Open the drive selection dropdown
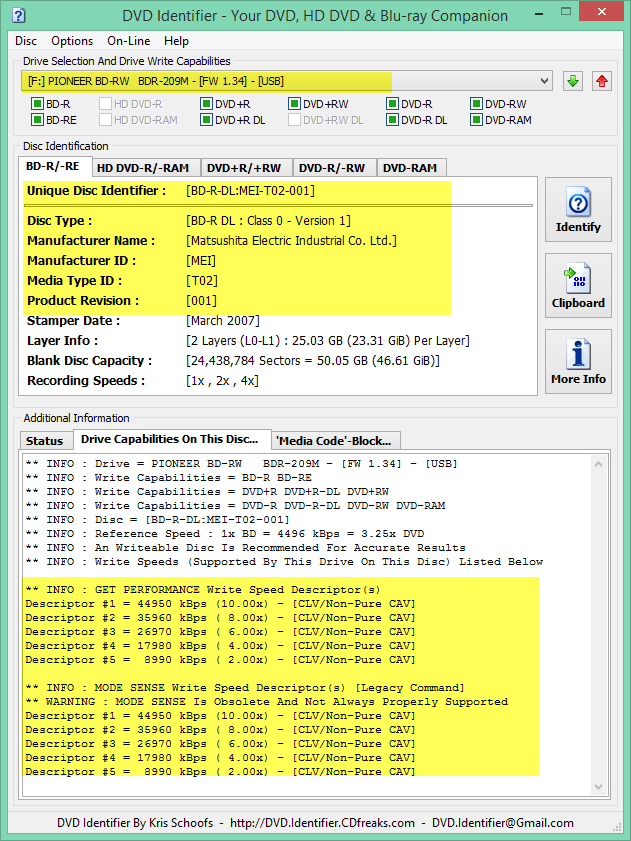This screenshot has height=841, width=631. [x=287, y=82]
